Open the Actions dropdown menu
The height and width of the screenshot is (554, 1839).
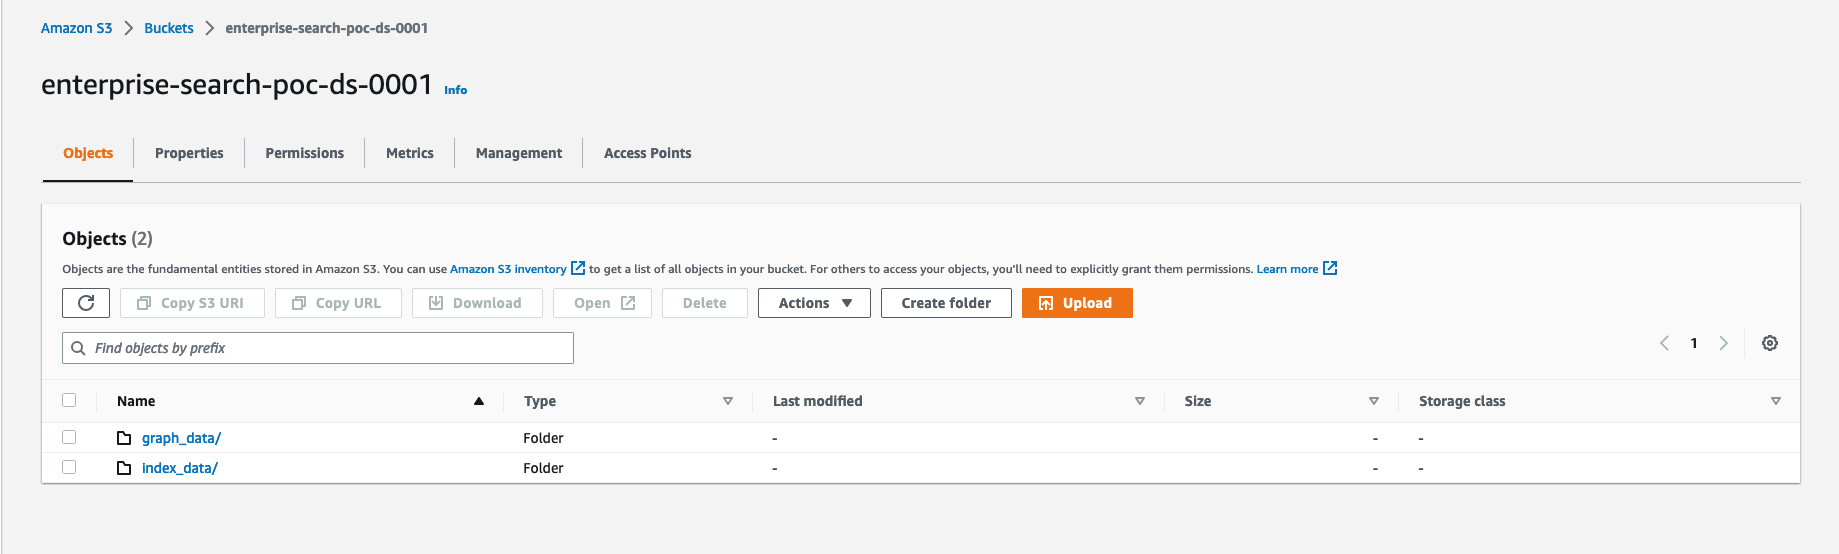pyautogui.click(x=814, y=303)
